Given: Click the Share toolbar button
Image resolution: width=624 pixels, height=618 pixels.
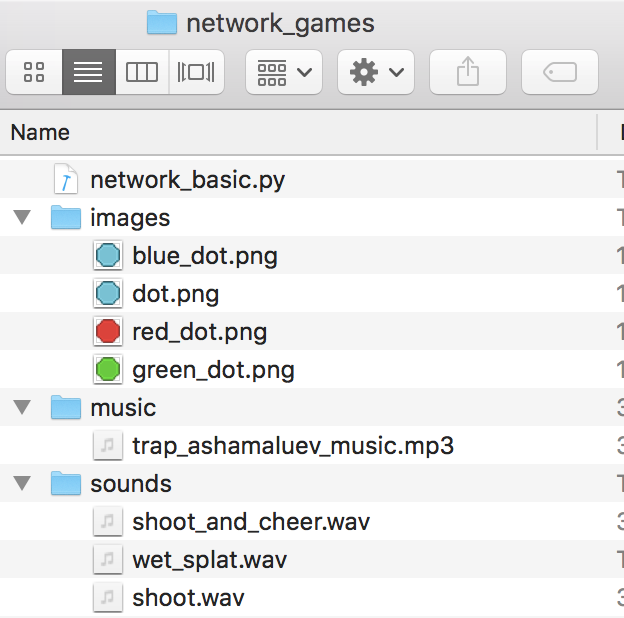Looking at the screenshot, I should click(467, 72).
